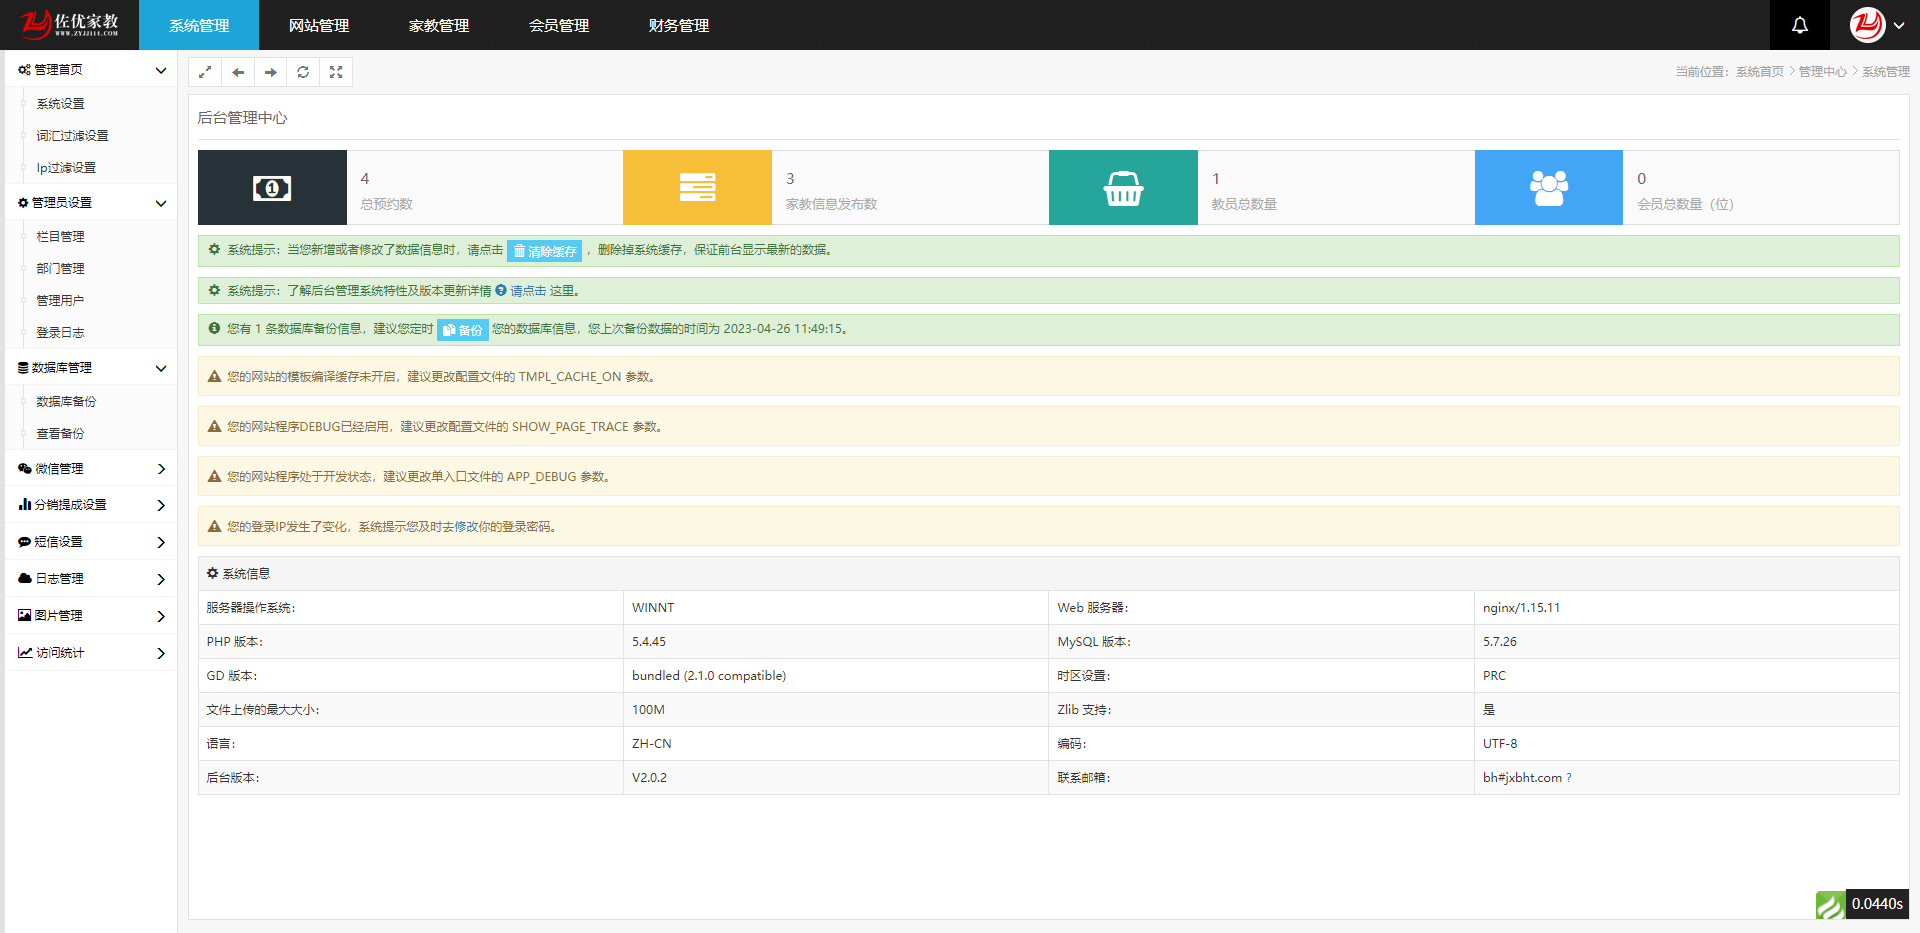Switch to the 家教管理 tab
The width and height of the screenshot is (1920, 933).
click(x=439, y=25)
